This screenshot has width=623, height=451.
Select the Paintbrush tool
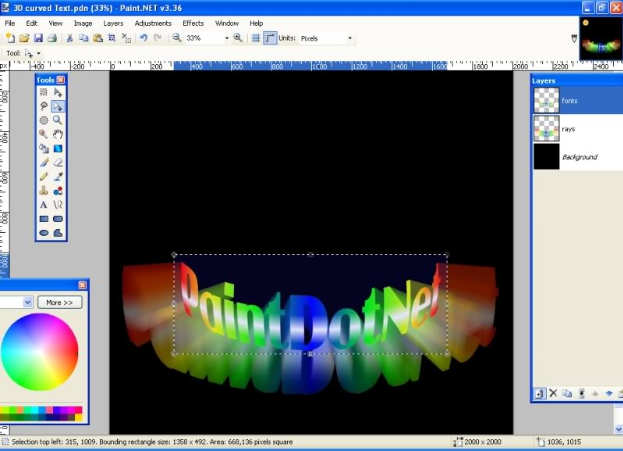coord(44,163)
